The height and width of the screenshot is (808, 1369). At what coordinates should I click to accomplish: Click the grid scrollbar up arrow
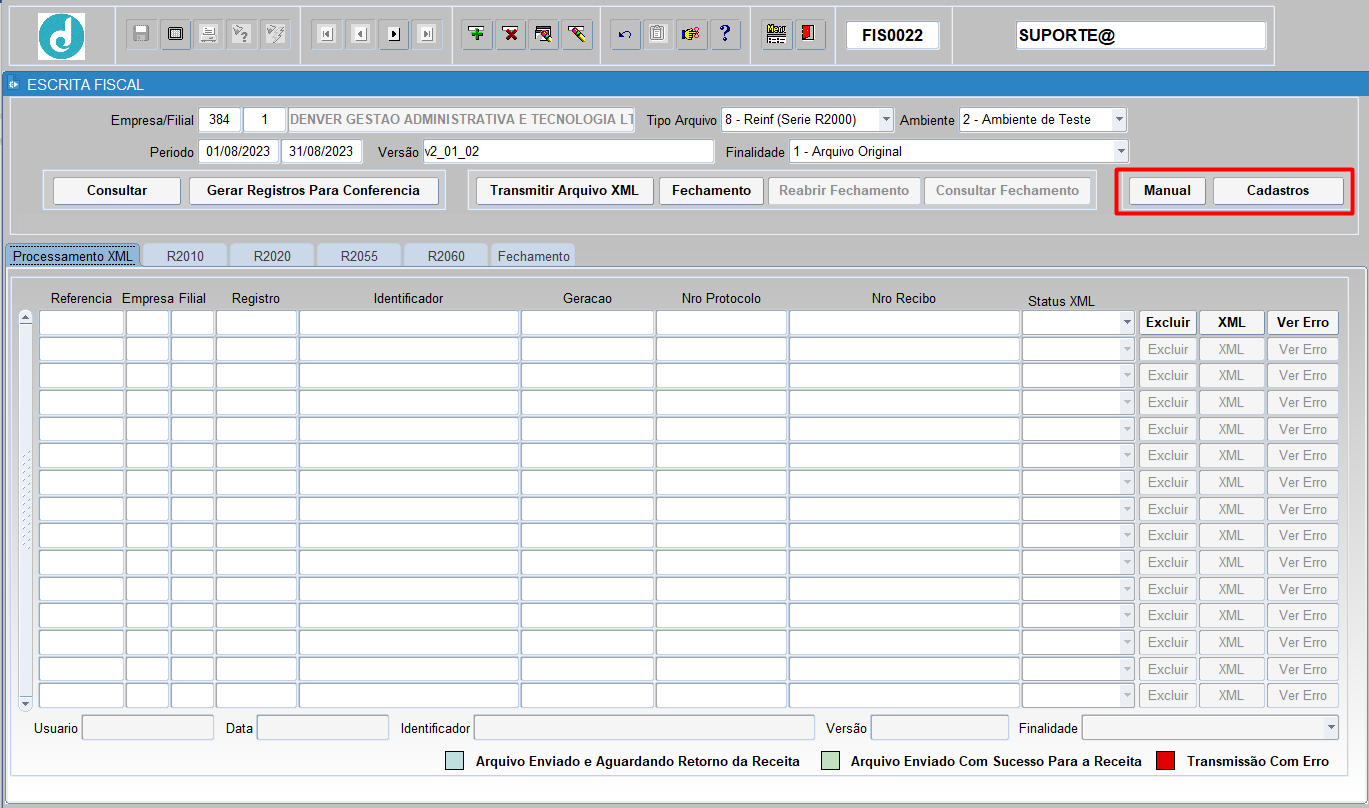click(x=26, y=318)
